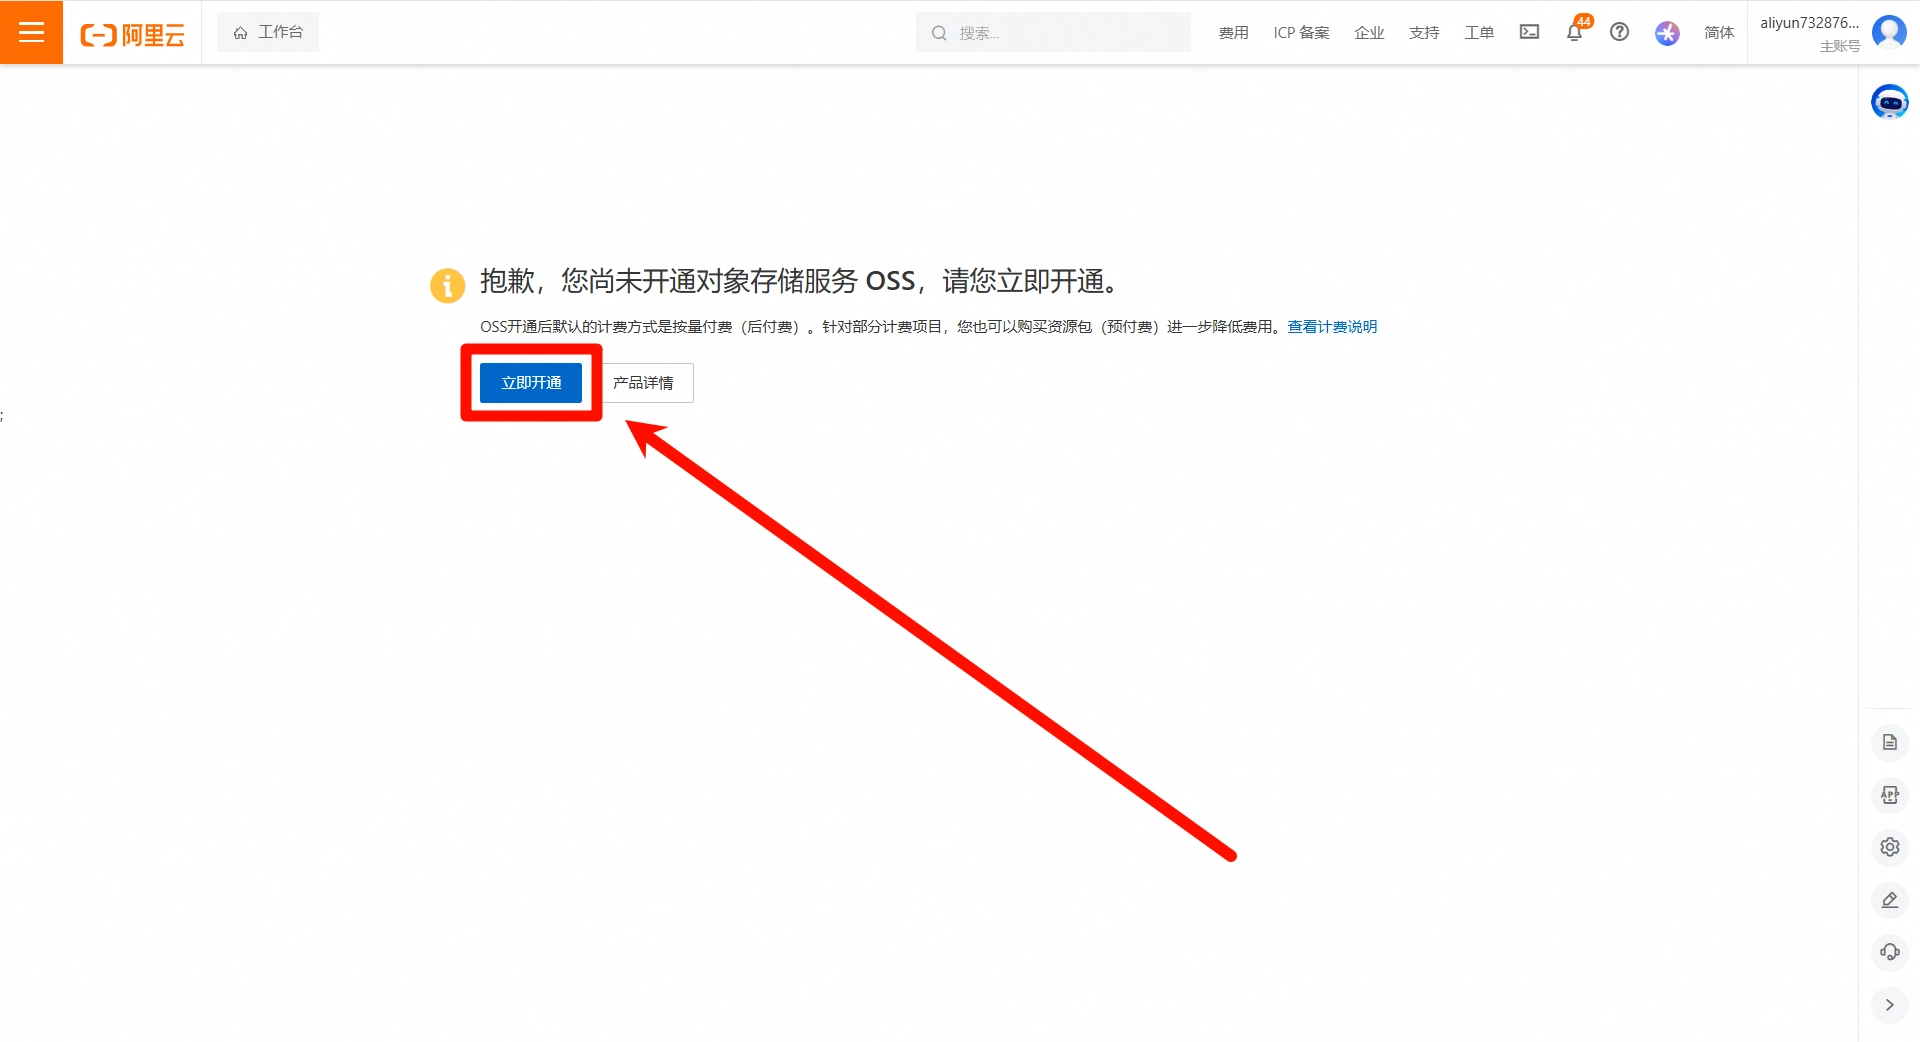
Task: Click the user avatar icon
Action: pyautogui.click(x=1889, y=32)
